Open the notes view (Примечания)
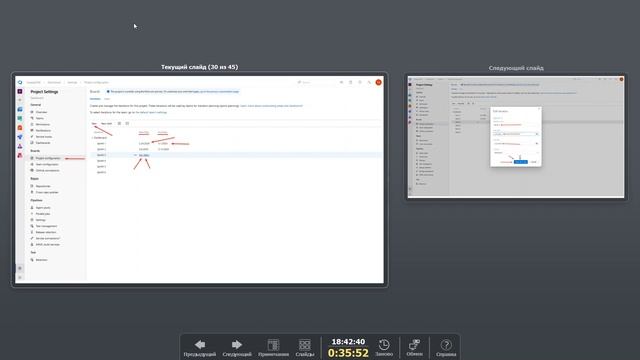This screenshot has height=360, width=640. 273,348
